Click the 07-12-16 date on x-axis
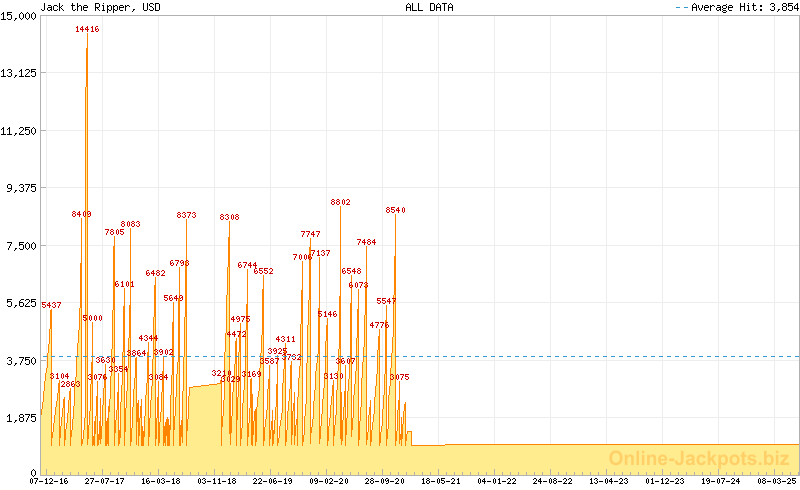800x490 pixels. 50,481
